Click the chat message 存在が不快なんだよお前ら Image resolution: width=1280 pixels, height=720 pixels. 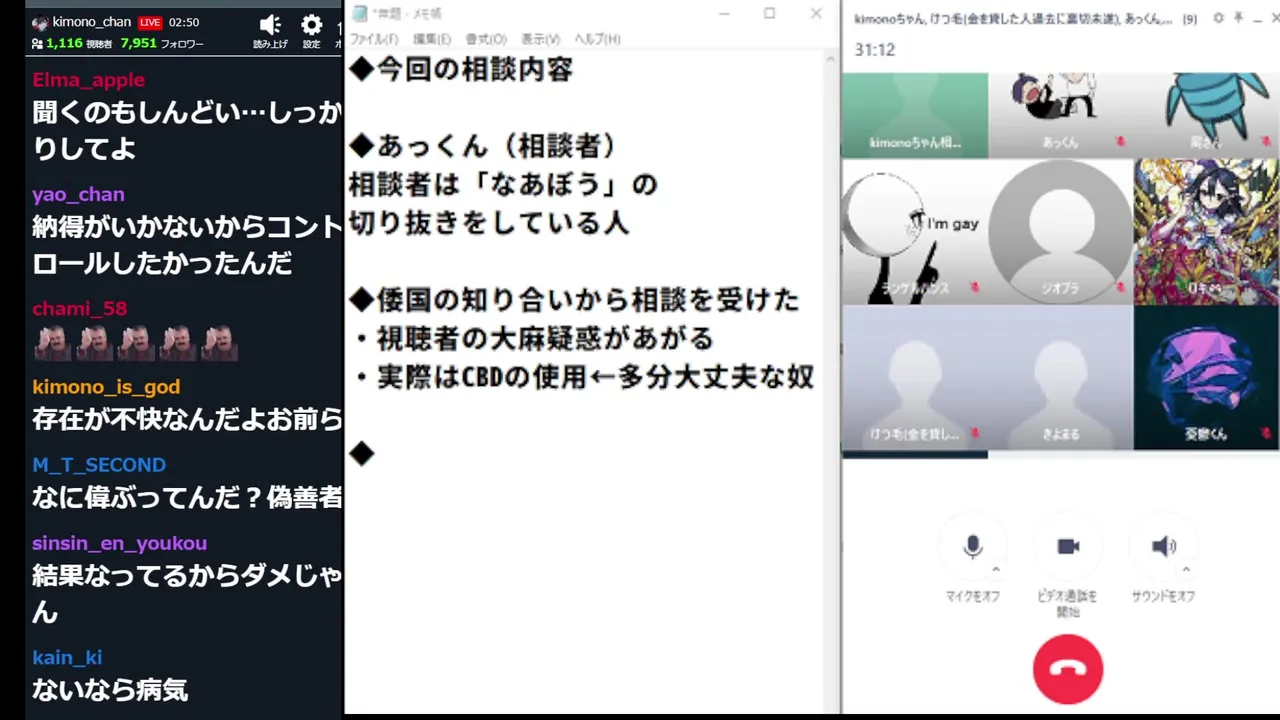pyautogui.click(x=188, y=418)
